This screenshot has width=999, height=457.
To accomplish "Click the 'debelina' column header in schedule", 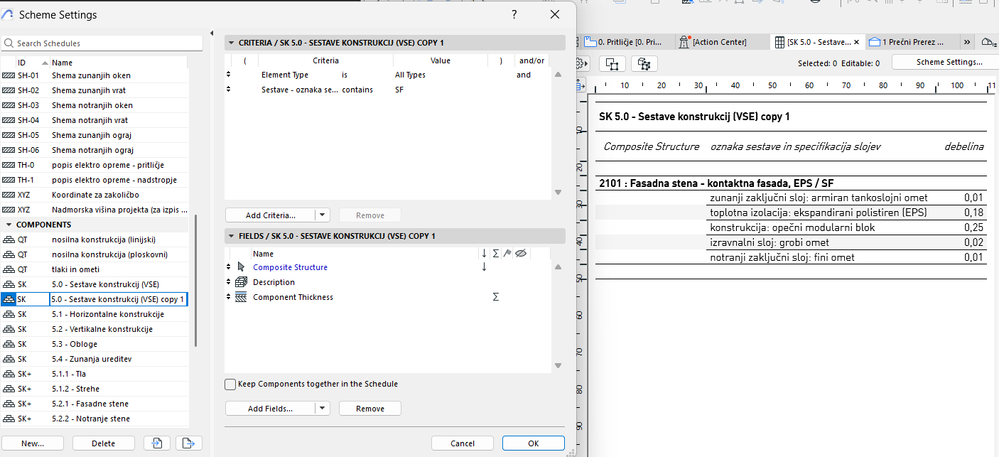I will pos(963,147).
